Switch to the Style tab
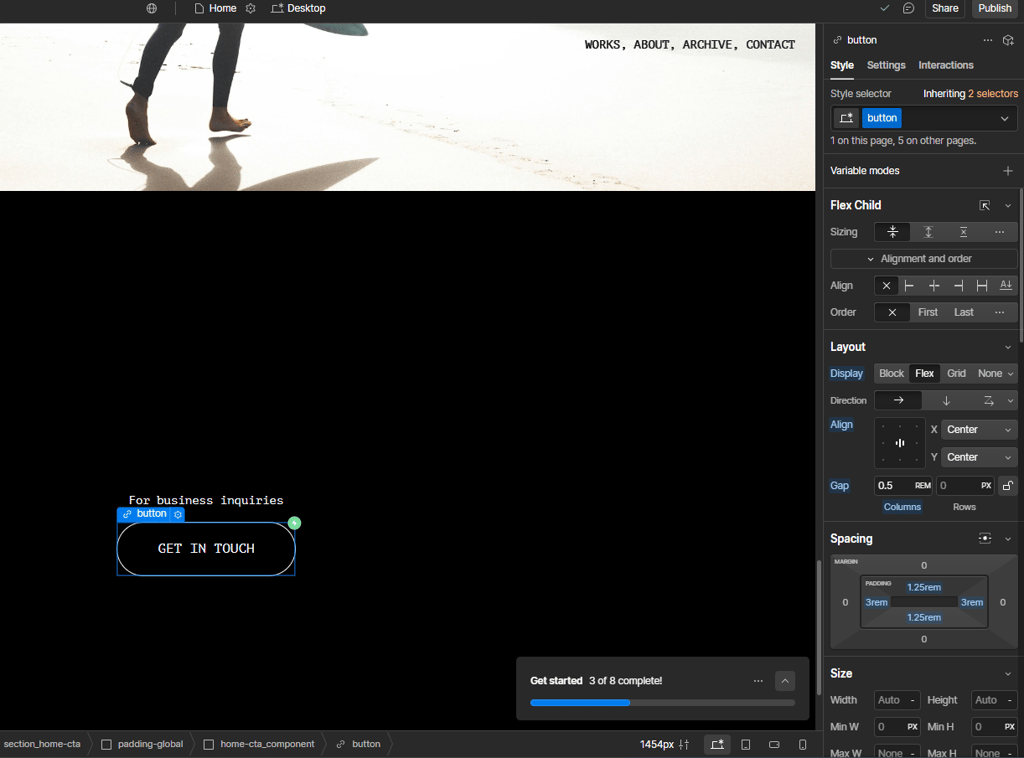The width and height of the screenshot is (1024, 758). 842,65
